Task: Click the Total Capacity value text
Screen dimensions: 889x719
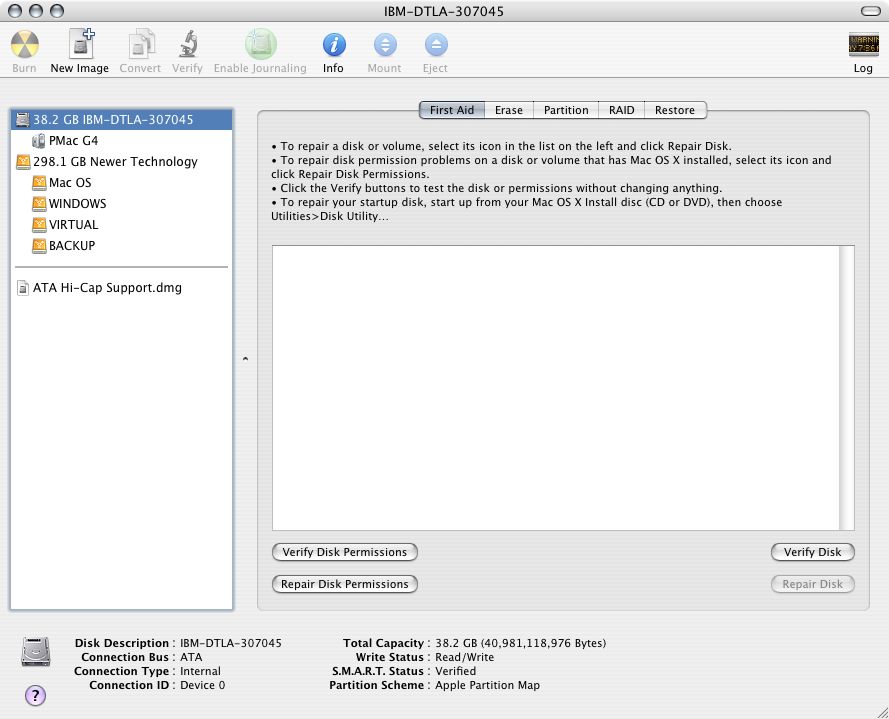Action: click(x=520, y=643)
